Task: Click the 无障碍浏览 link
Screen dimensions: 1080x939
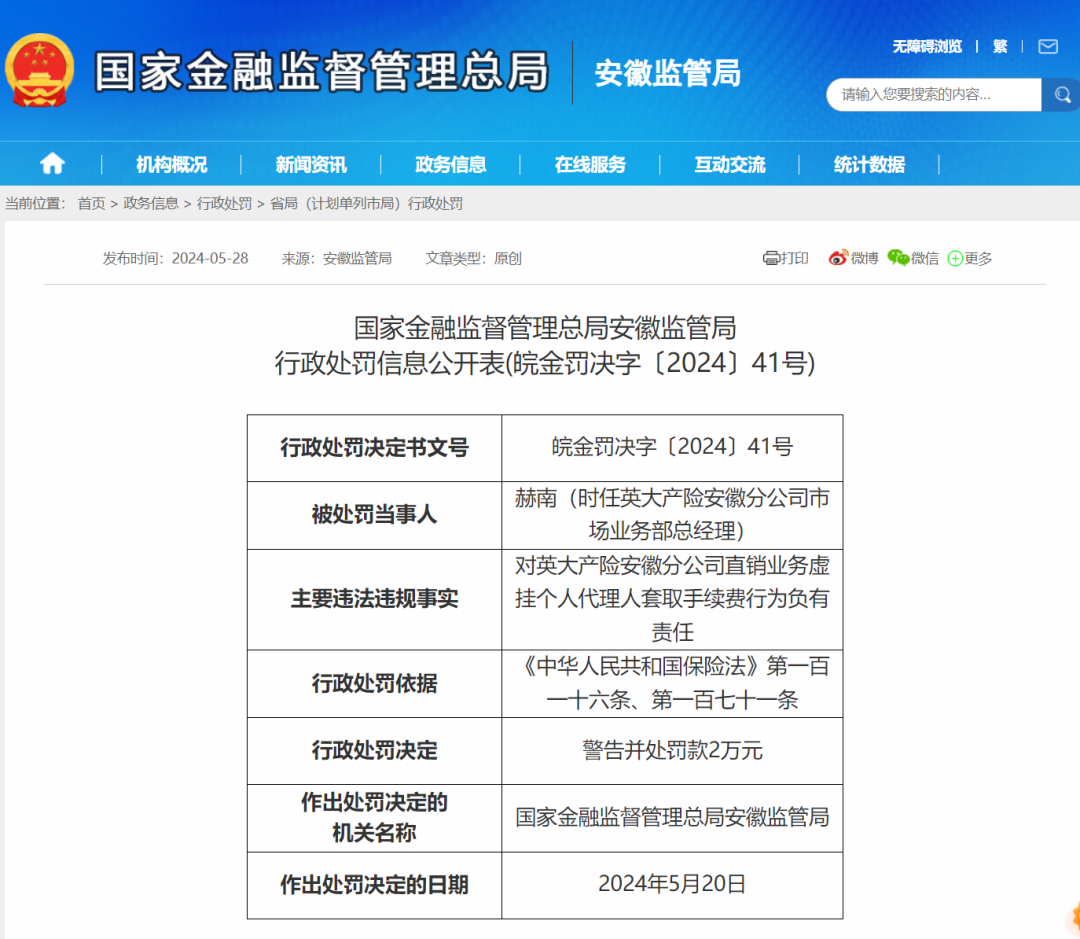Action: pos(927,46)
